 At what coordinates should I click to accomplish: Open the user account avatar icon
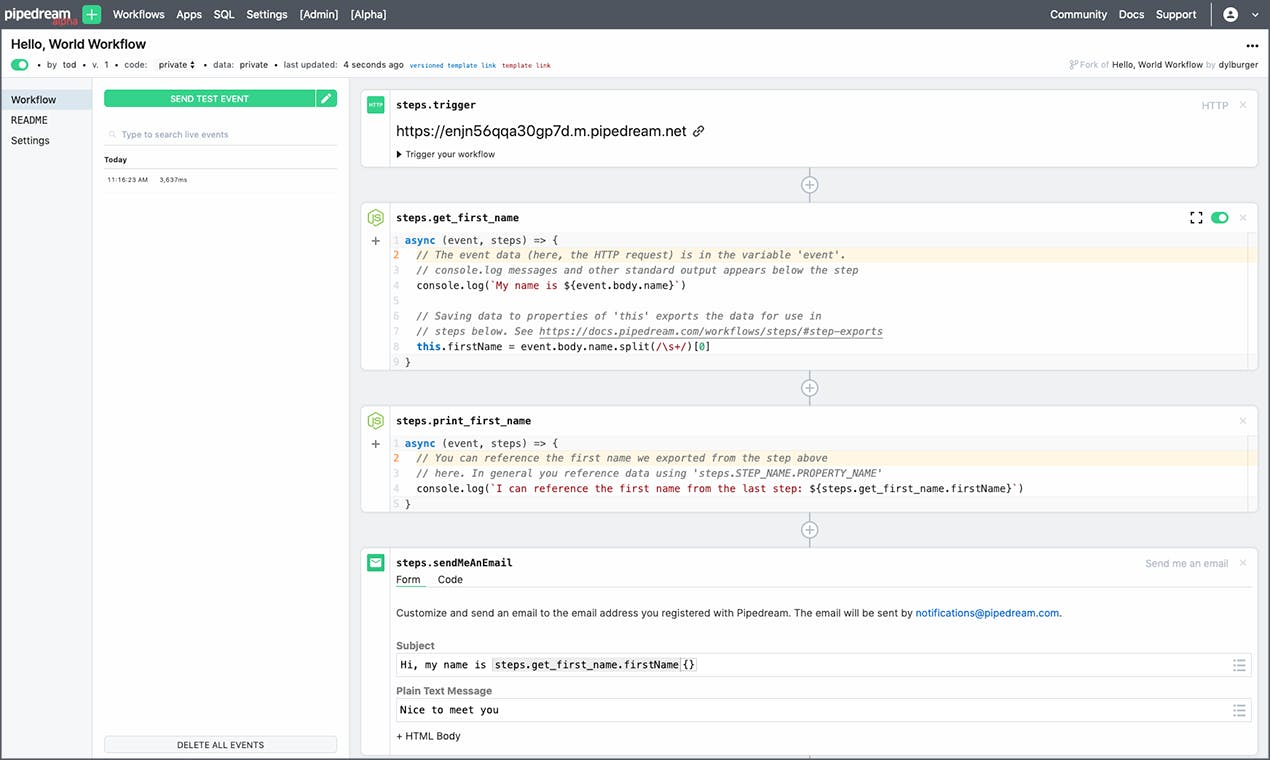[1230, 14]
